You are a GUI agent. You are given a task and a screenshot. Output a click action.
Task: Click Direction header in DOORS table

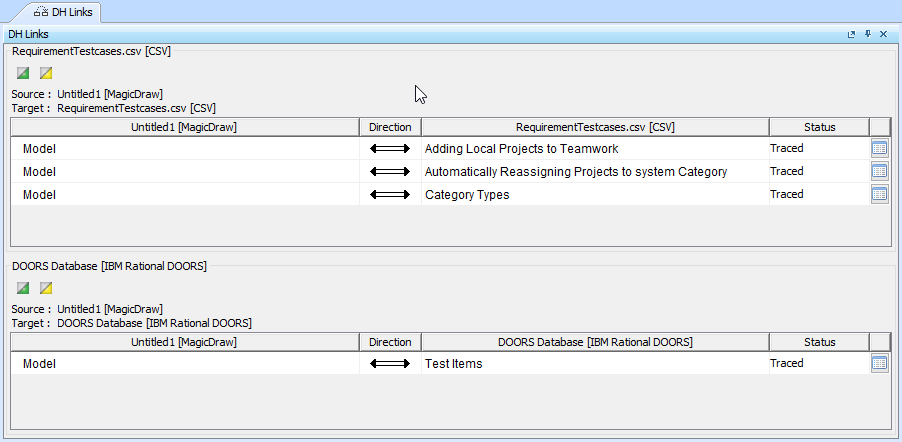(x=391, y=342)
